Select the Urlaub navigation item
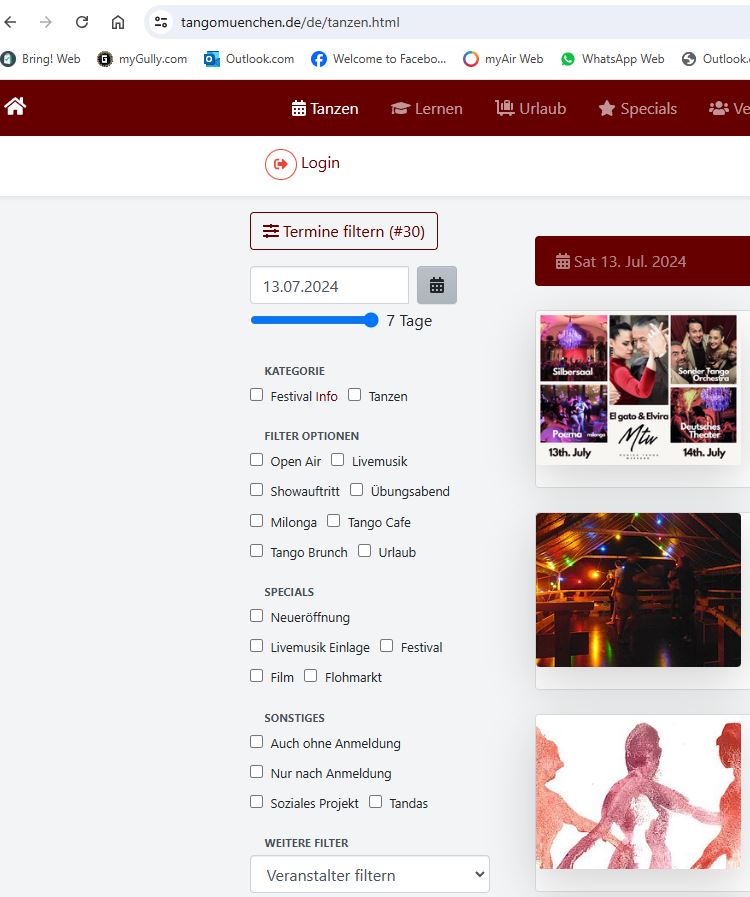The height and width of the screenshot is (897, 750). coord(531,108)
